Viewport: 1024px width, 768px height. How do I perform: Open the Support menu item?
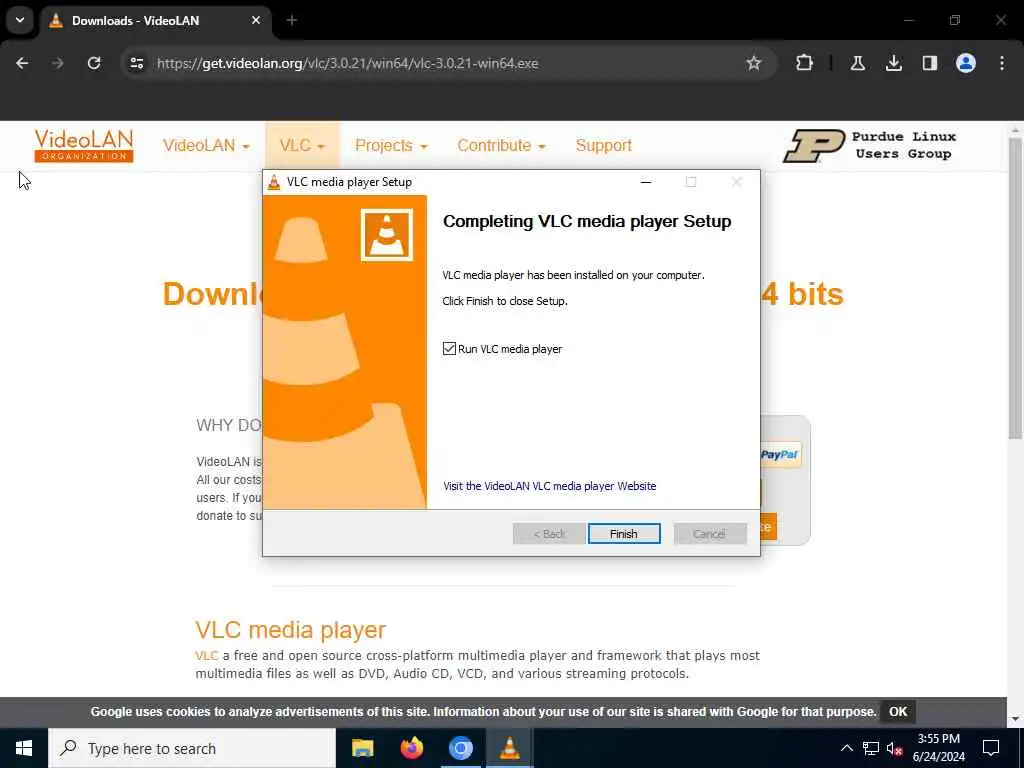click(x=603, y=145)
